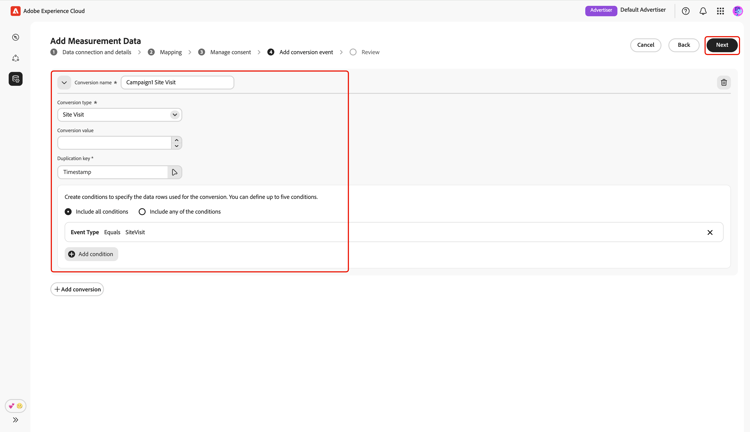Collapse the conversion section chevron
This screenshot has width=750, height=432.
pos(64,83)
